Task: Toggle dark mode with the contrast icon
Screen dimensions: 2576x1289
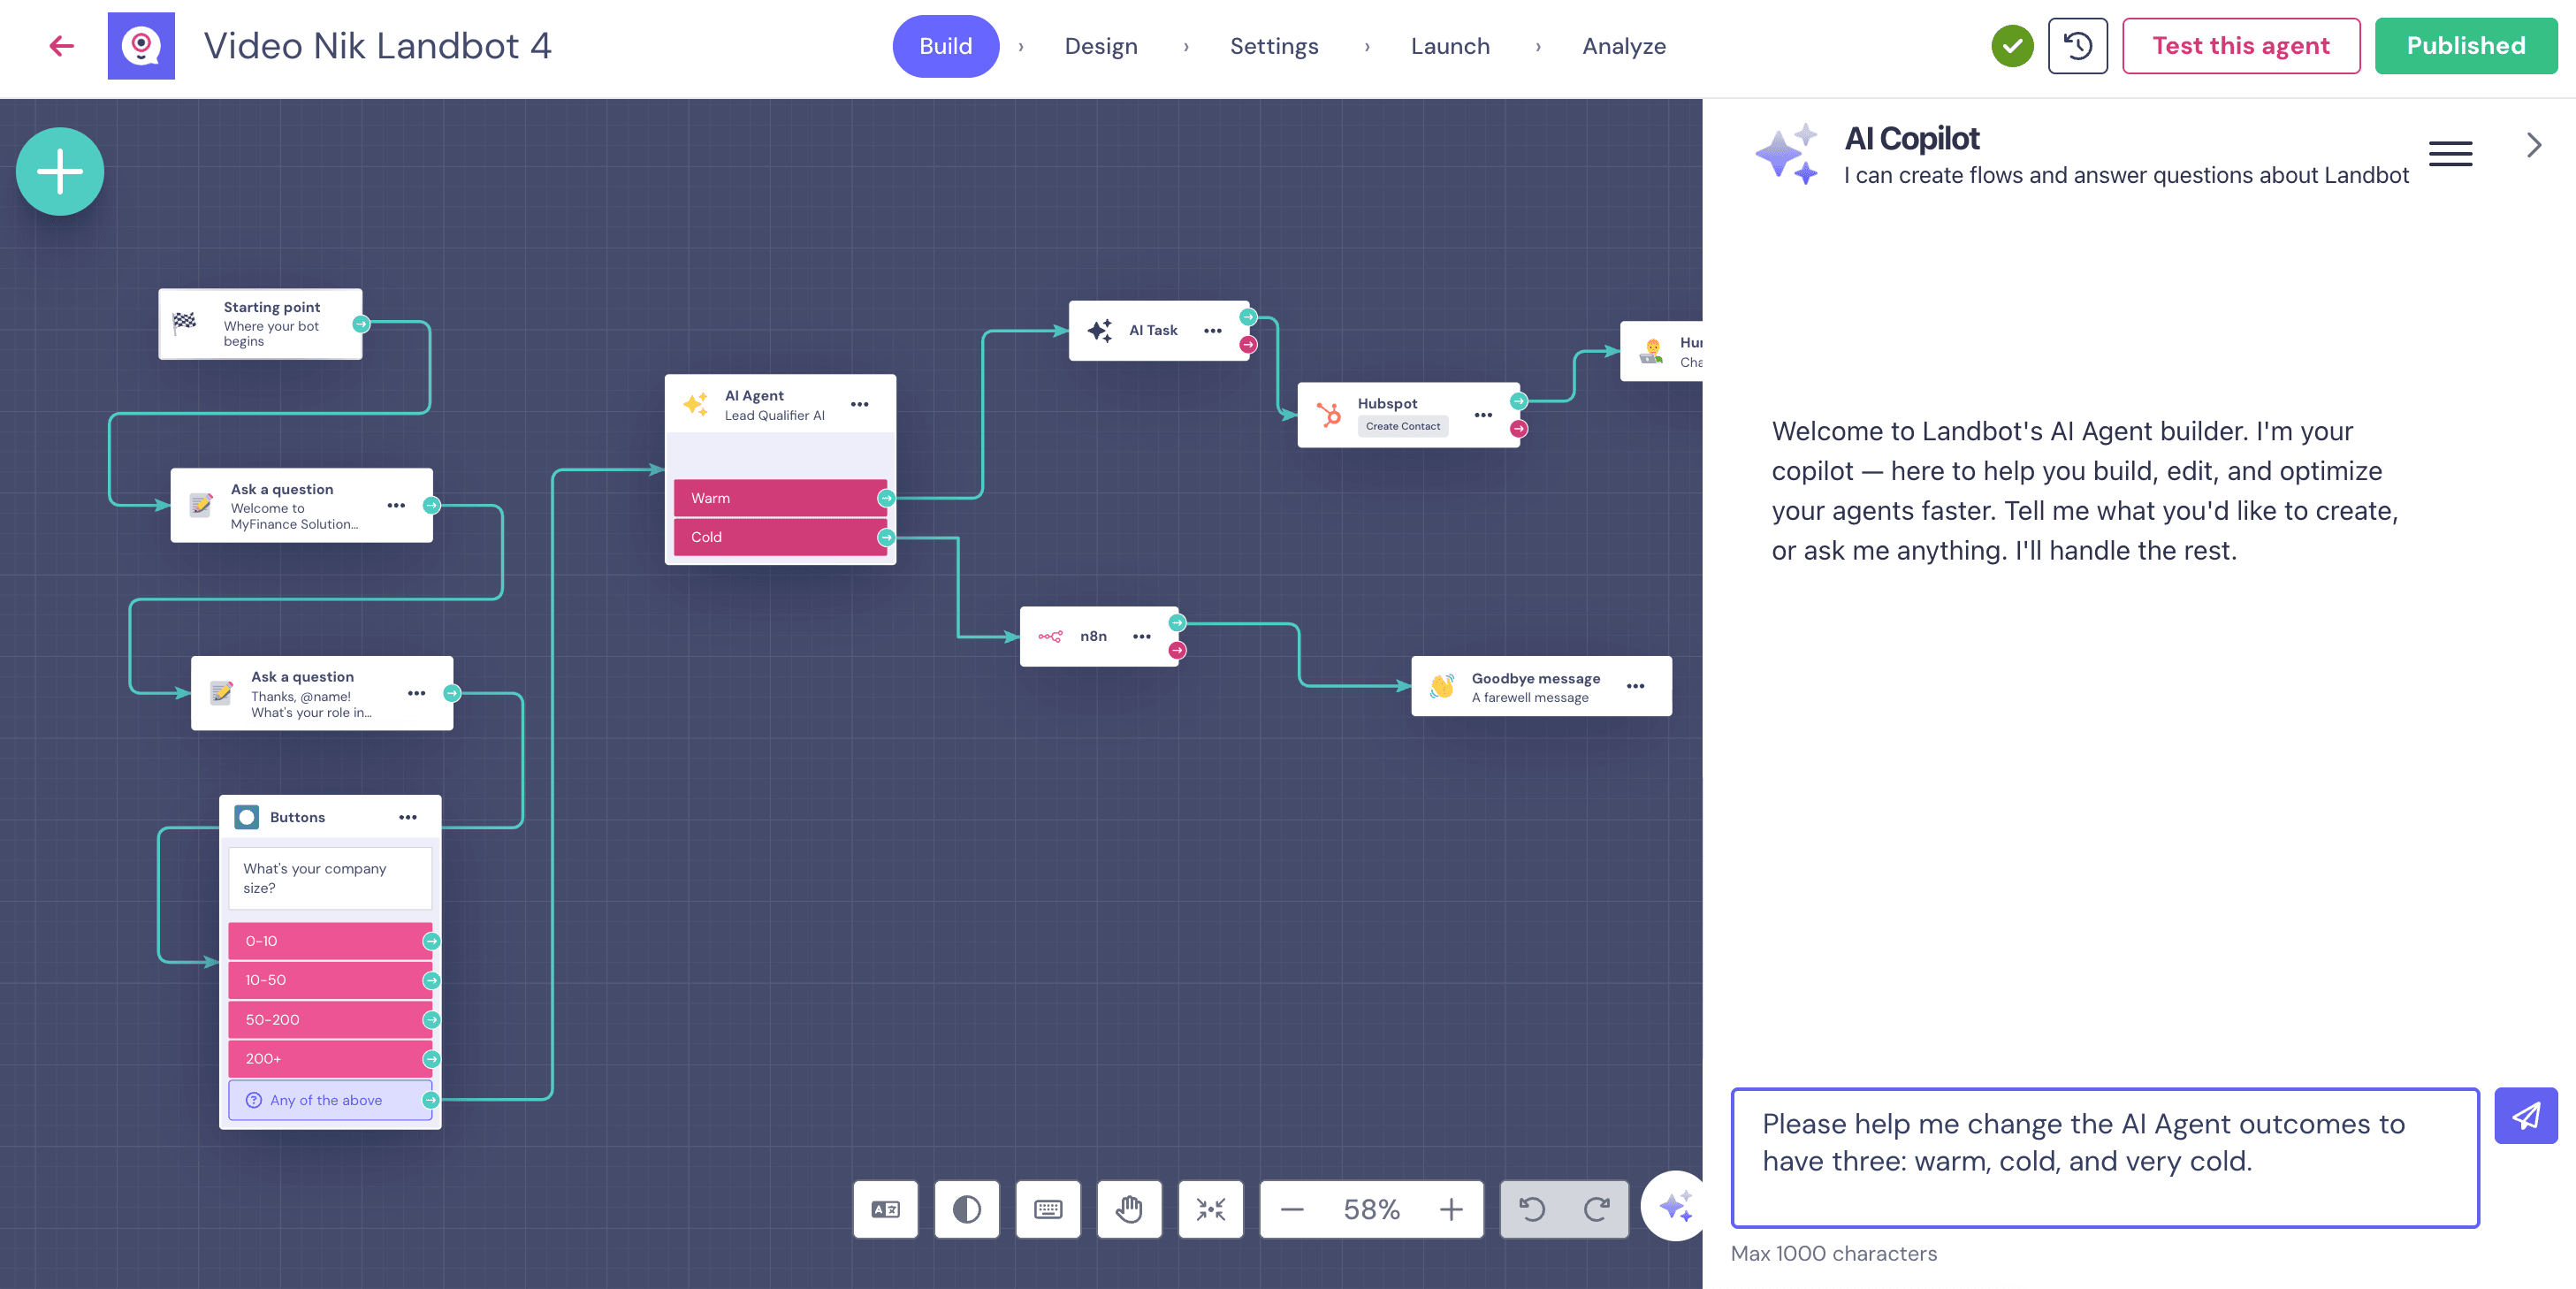Action: (966, 1209)
